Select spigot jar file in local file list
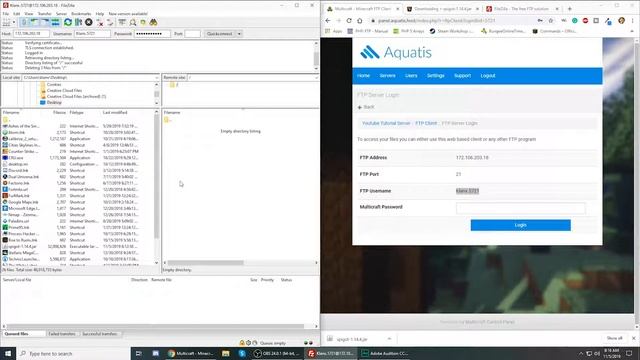 (x=22, y=247)
